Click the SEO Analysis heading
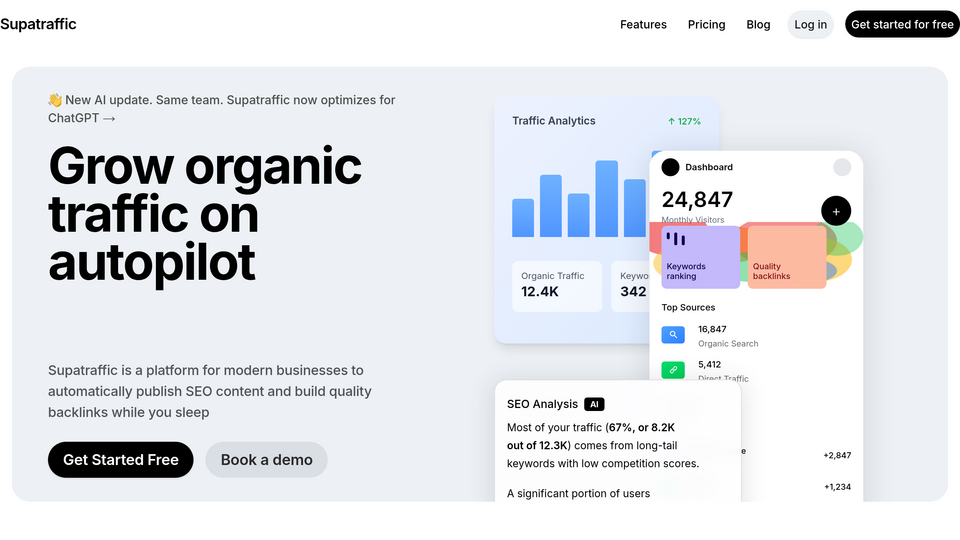 (x=542, y=404)
